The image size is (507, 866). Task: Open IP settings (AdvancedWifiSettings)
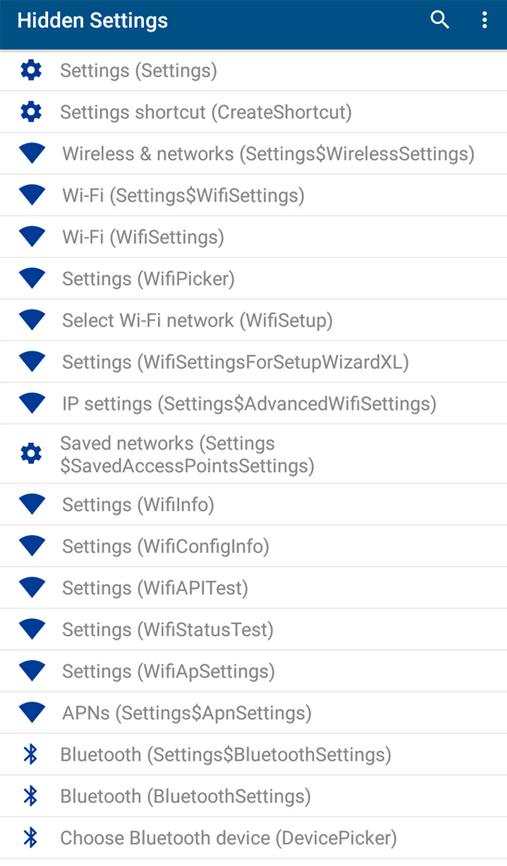pos(254,404)
